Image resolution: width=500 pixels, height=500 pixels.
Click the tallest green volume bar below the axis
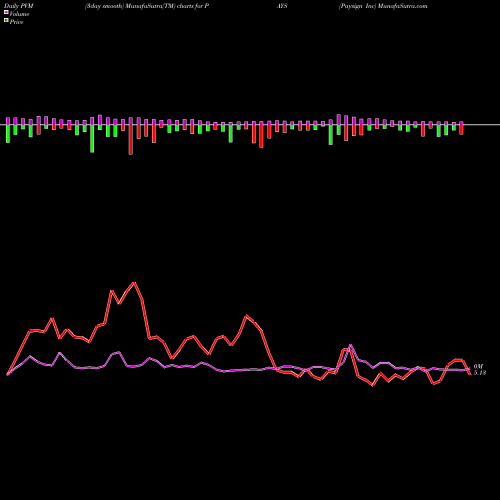[92, 138]
